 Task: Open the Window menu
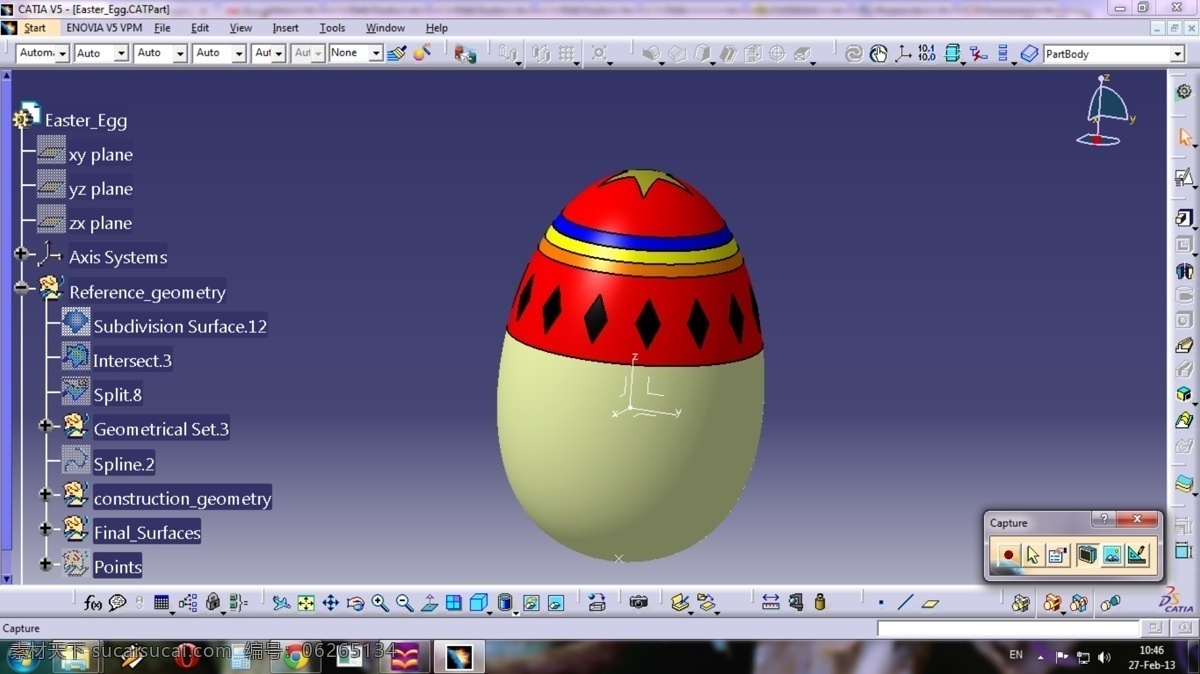(x=385, y=28)
